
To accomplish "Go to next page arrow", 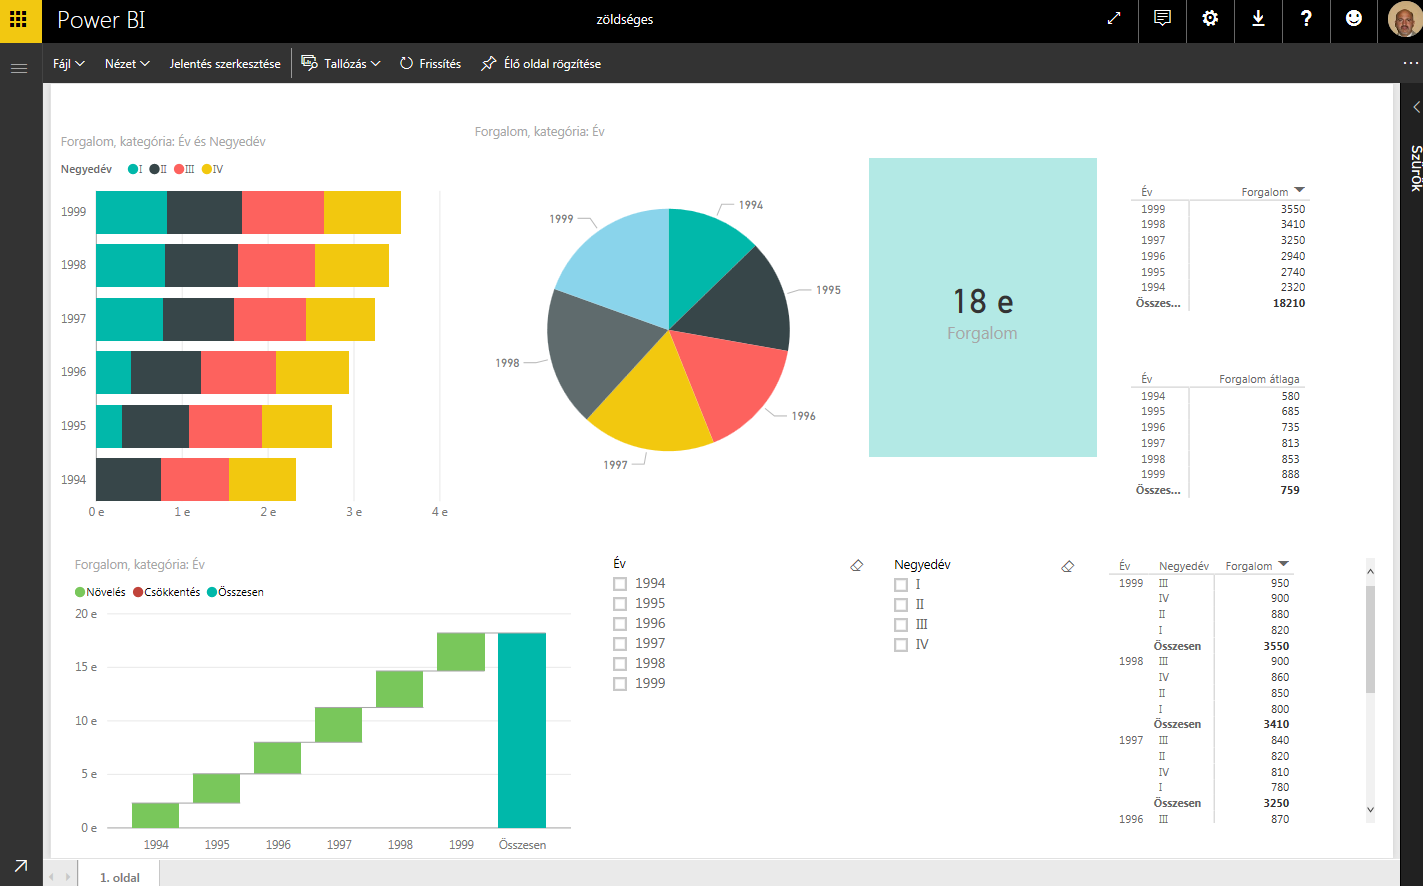I will (x=68, y=877).
